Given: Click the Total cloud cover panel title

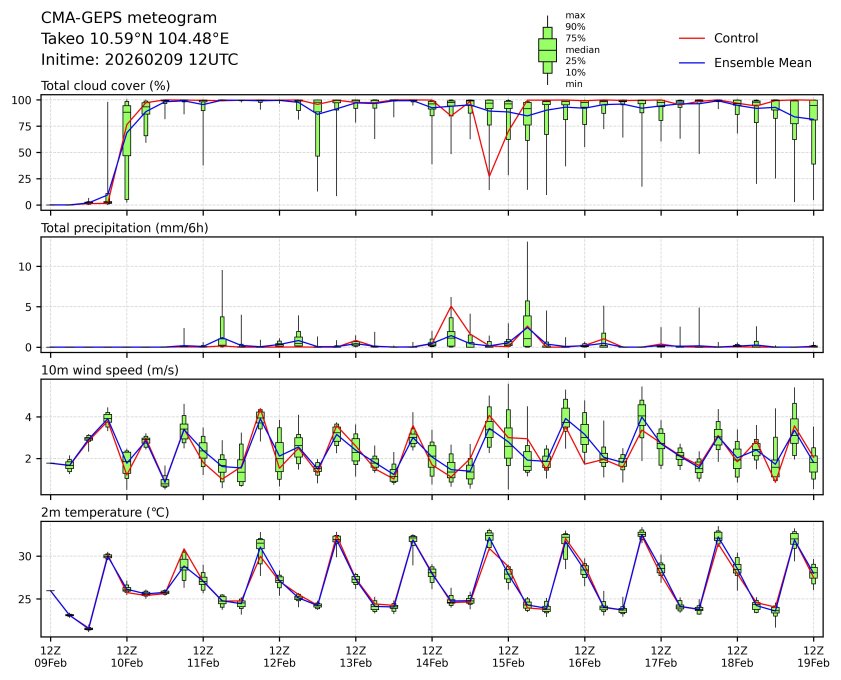Looking at the screenshot, I should [x=105, y=86].
